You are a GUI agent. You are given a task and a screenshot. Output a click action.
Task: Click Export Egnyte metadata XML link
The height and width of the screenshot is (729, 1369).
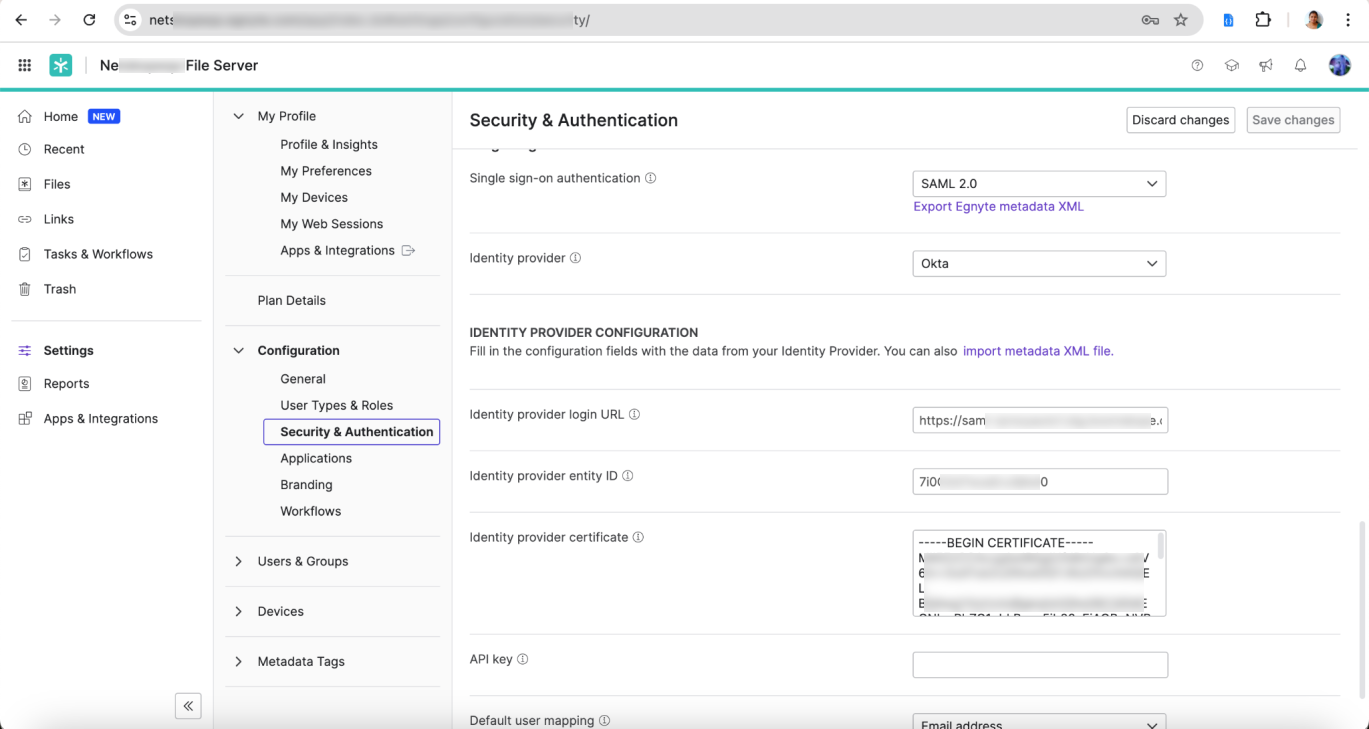pos(999,207)
